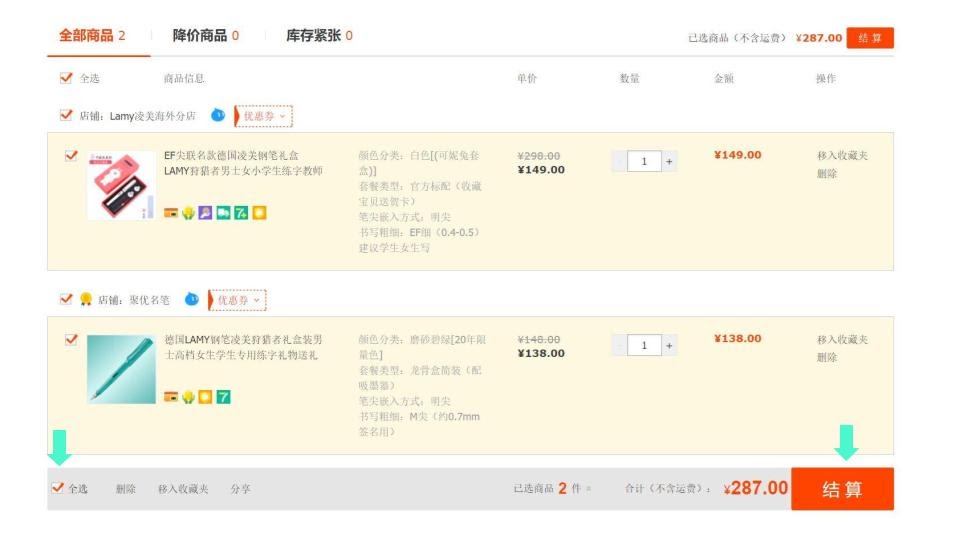Toggle the bottom 全选 select-all checkbox

[58, 488]
